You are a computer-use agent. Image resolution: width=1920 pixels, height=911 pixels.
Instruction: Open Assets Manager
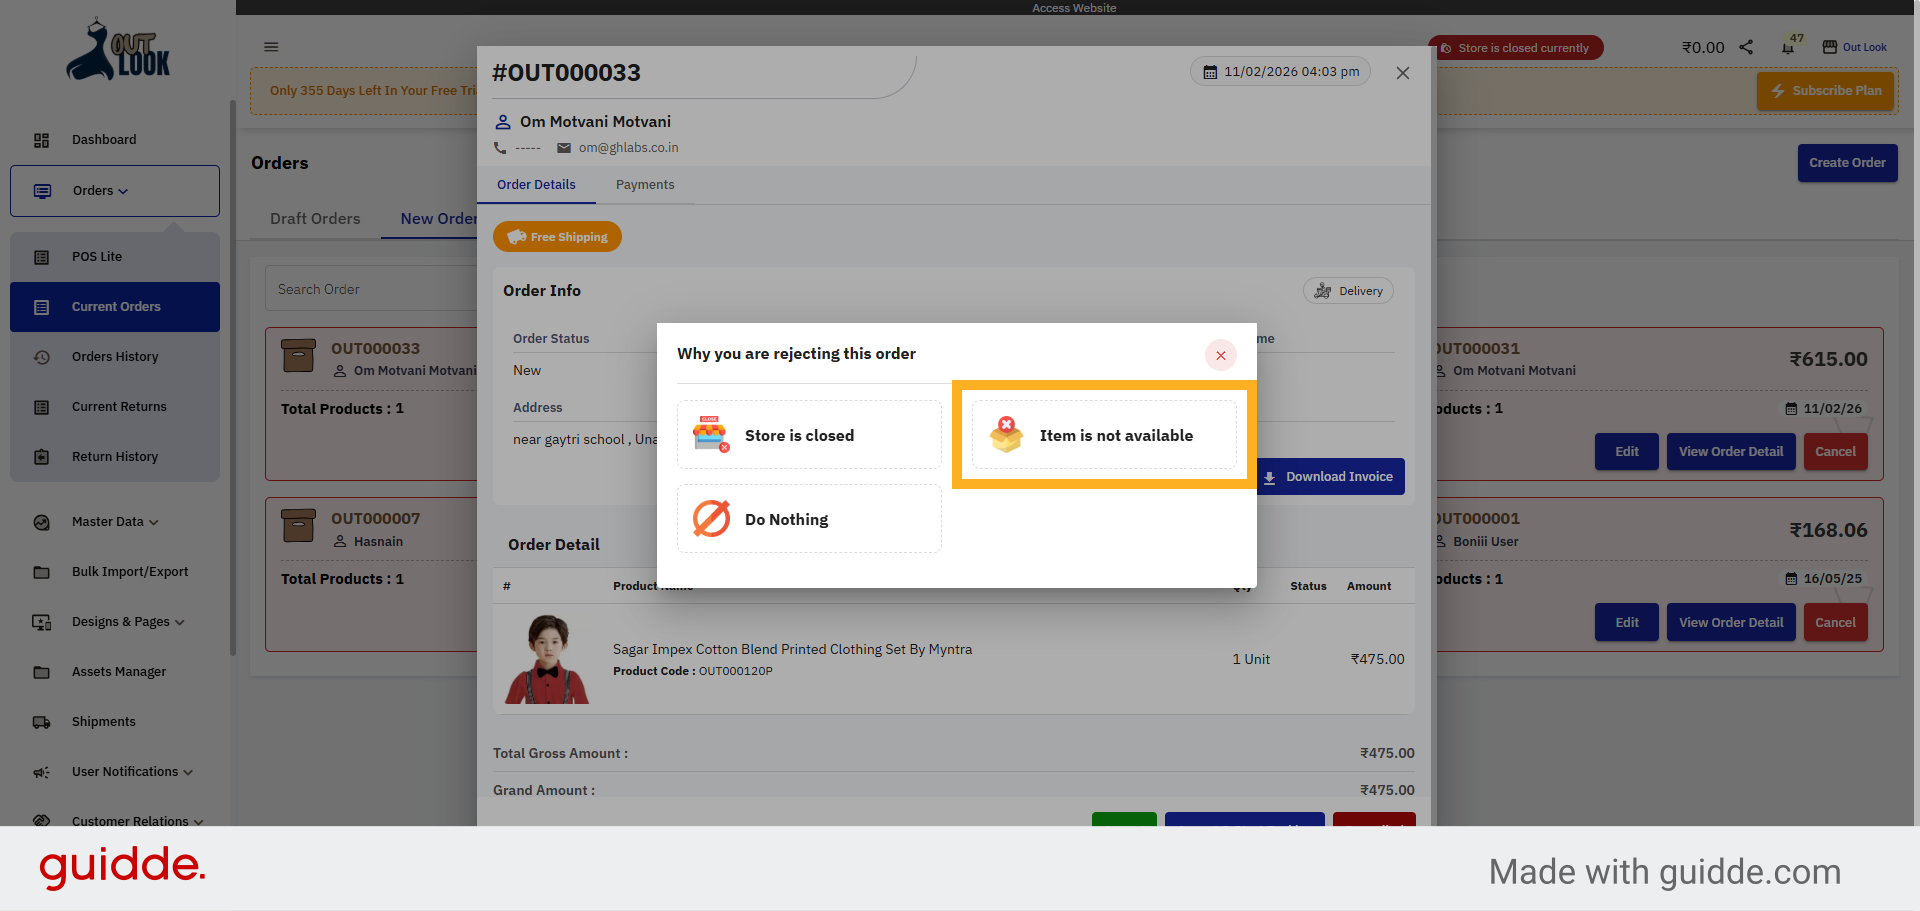[115, 672]
